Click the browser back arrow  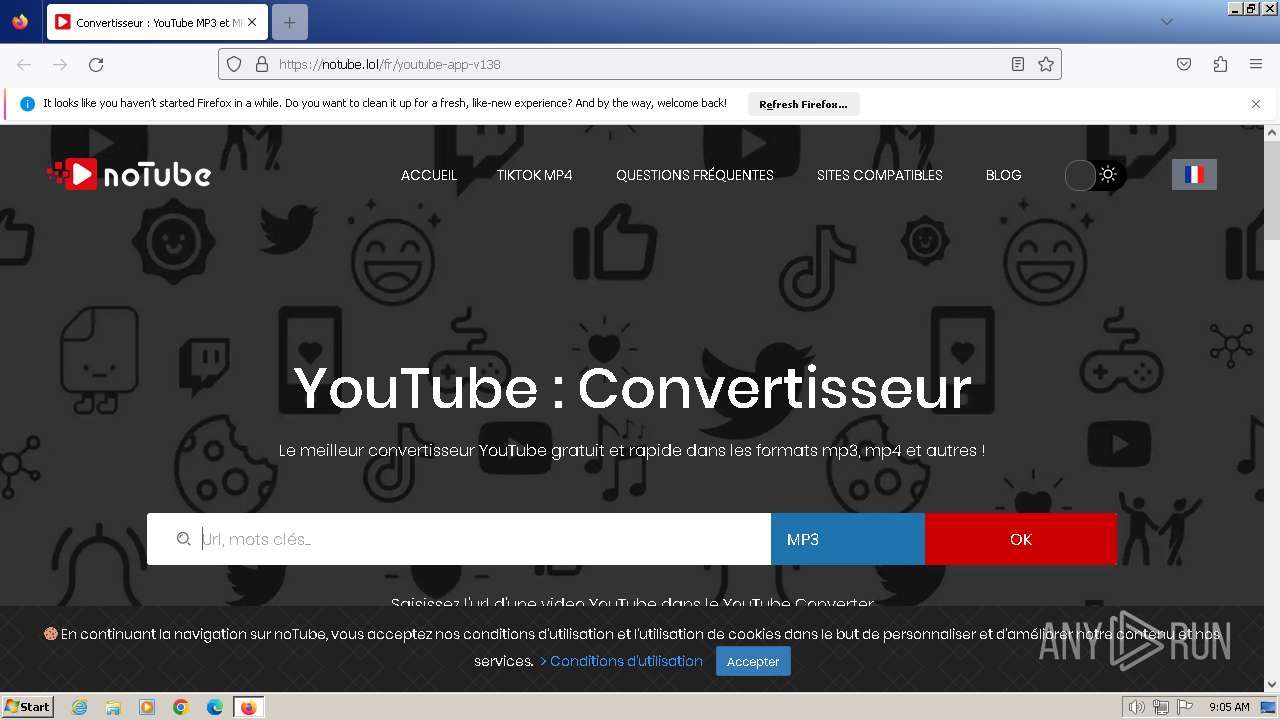pos(24,64)
